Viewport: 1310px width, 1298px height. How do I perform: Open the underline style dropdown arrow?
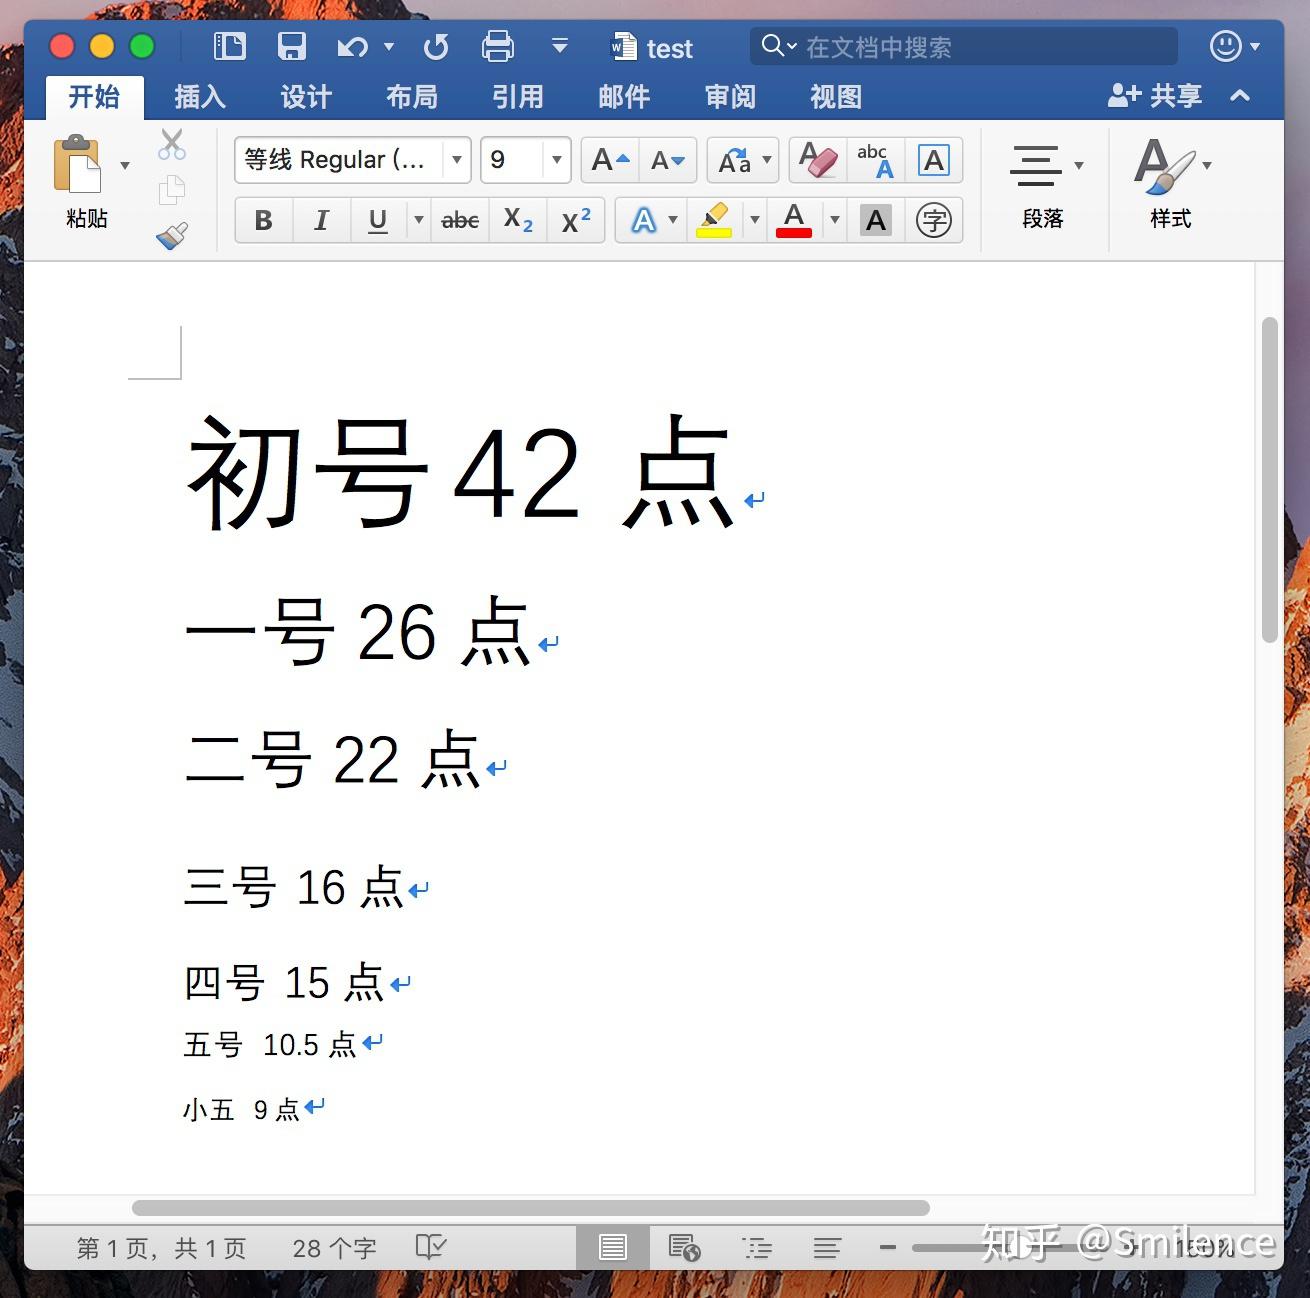click(419, 220)
